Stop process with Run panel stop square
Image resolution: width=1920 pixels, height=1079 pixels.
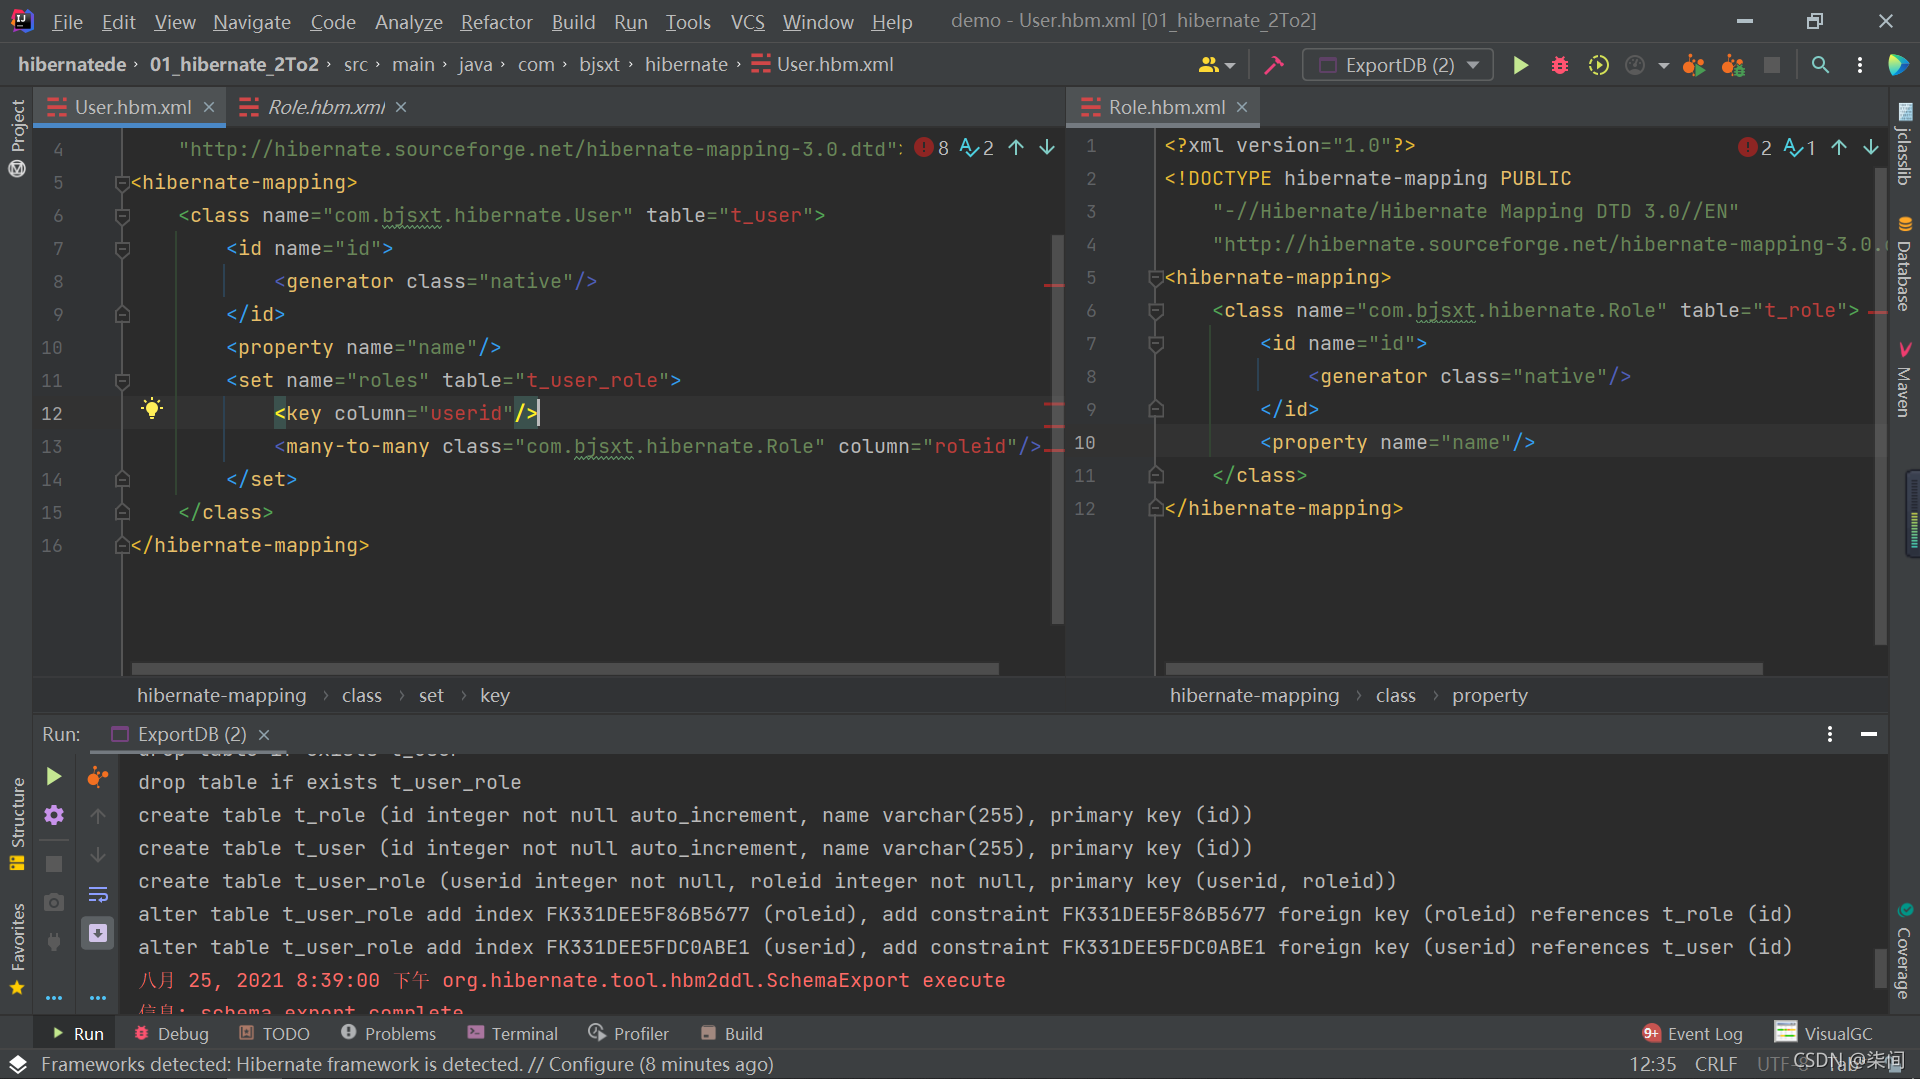(x=54, y=863)
